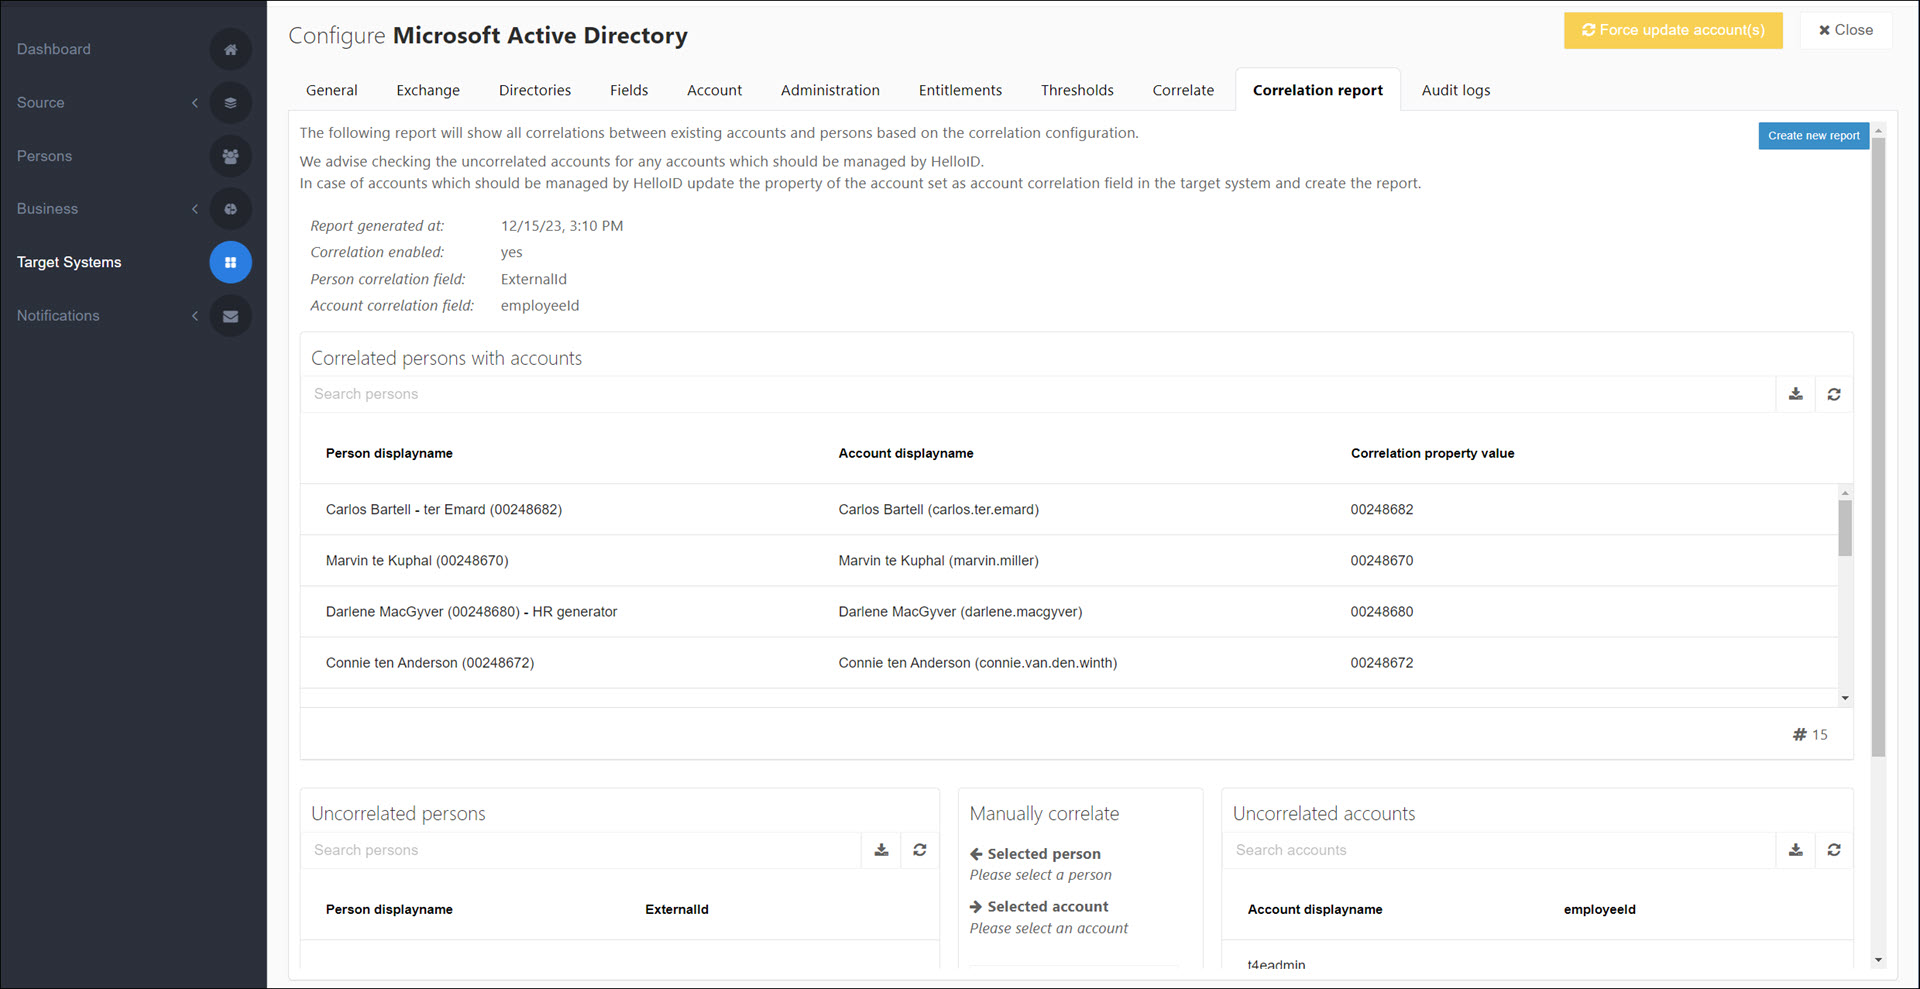Click the Target Systems grid icon
The height and width of the screenshot is (989, 1920).
pyautogui.click(x=230, y=262)
